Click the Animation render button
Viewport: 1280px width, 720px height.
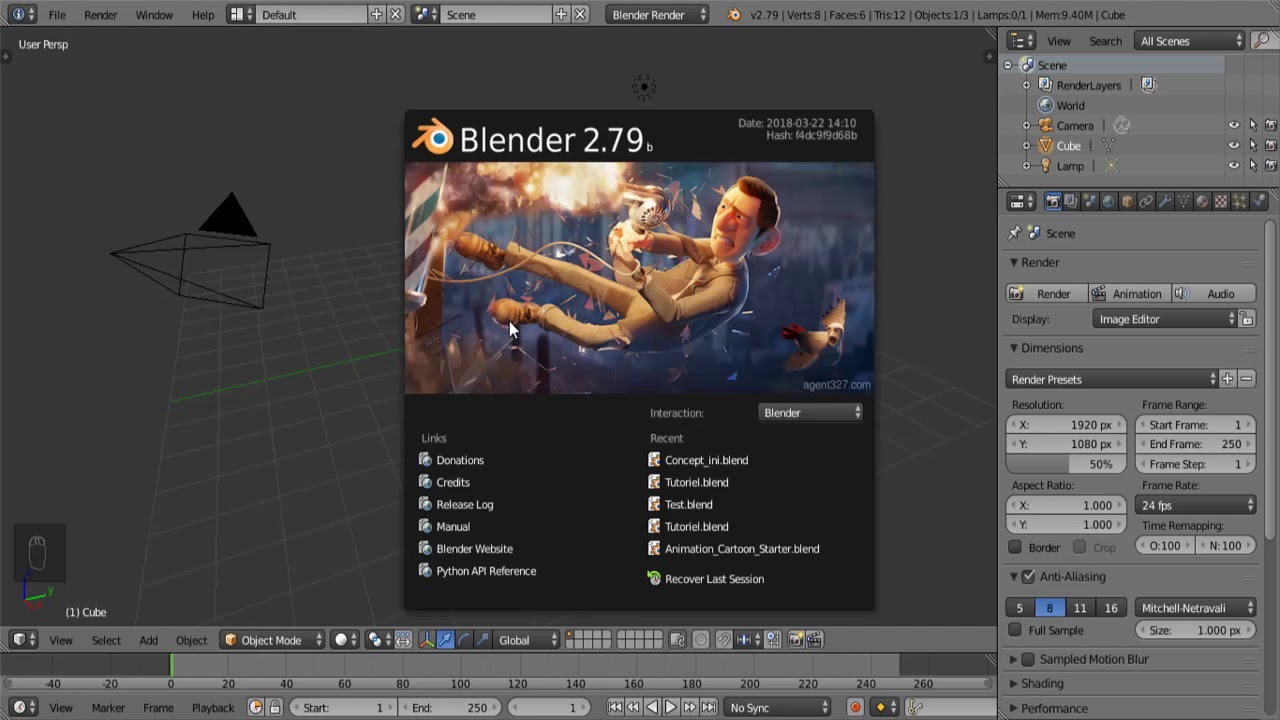pos(1128,293)
